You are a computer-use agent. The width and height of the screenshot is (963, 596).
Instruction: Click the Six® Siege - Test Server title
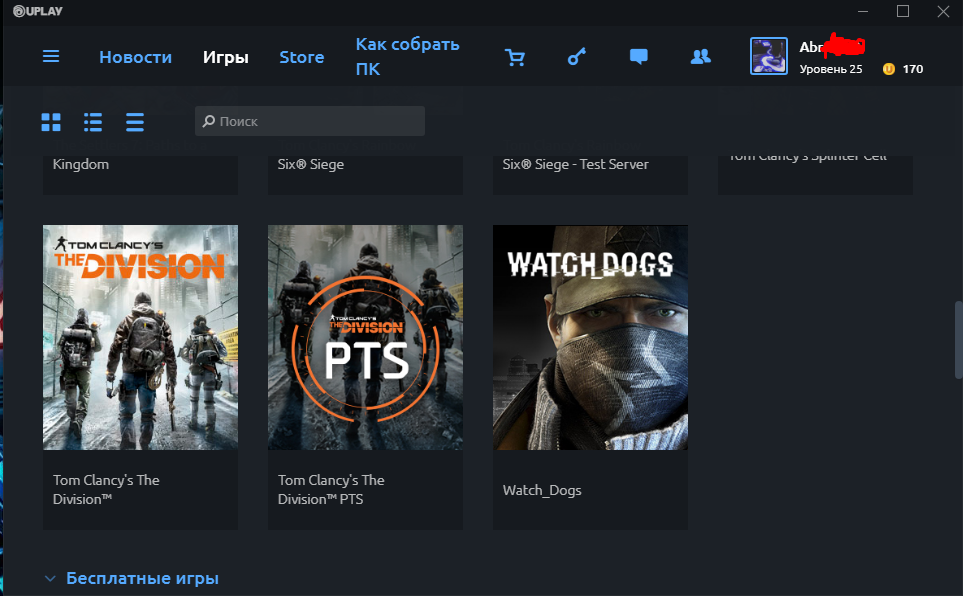click(x=575, y=164)
